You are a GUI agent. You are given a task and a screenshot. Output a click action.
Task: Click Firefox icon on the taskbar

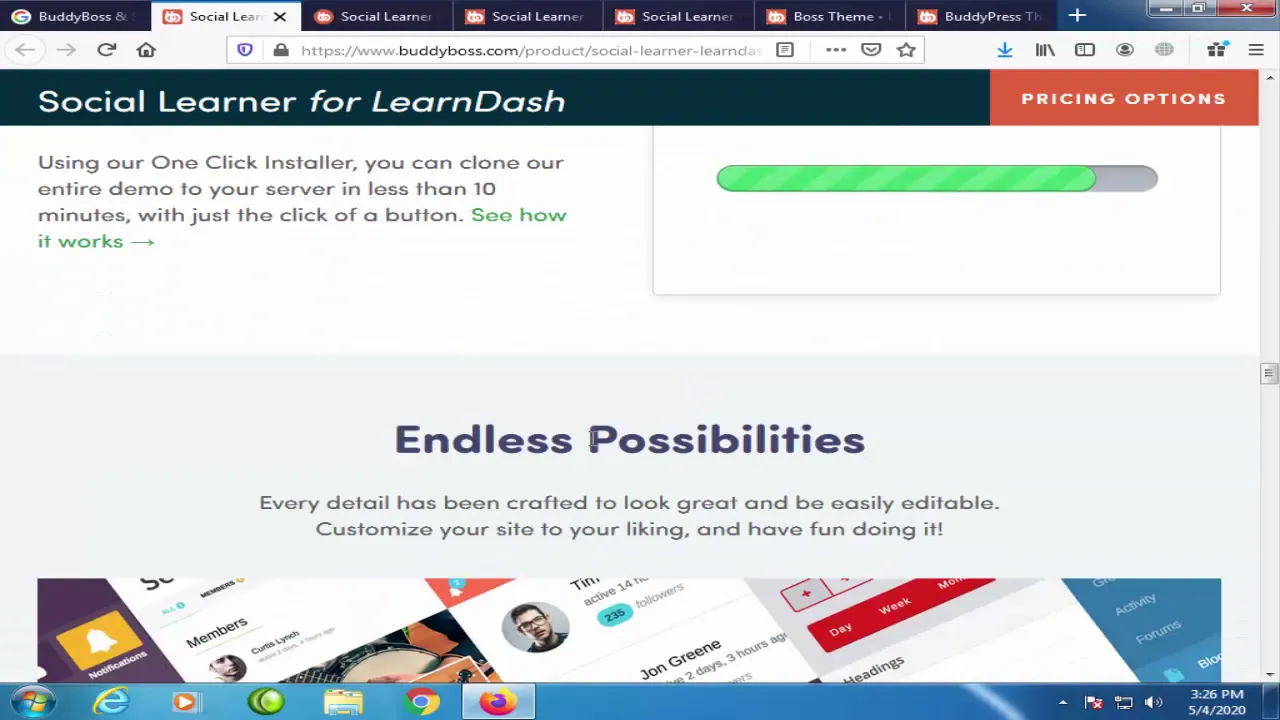[x=498, y=702]
